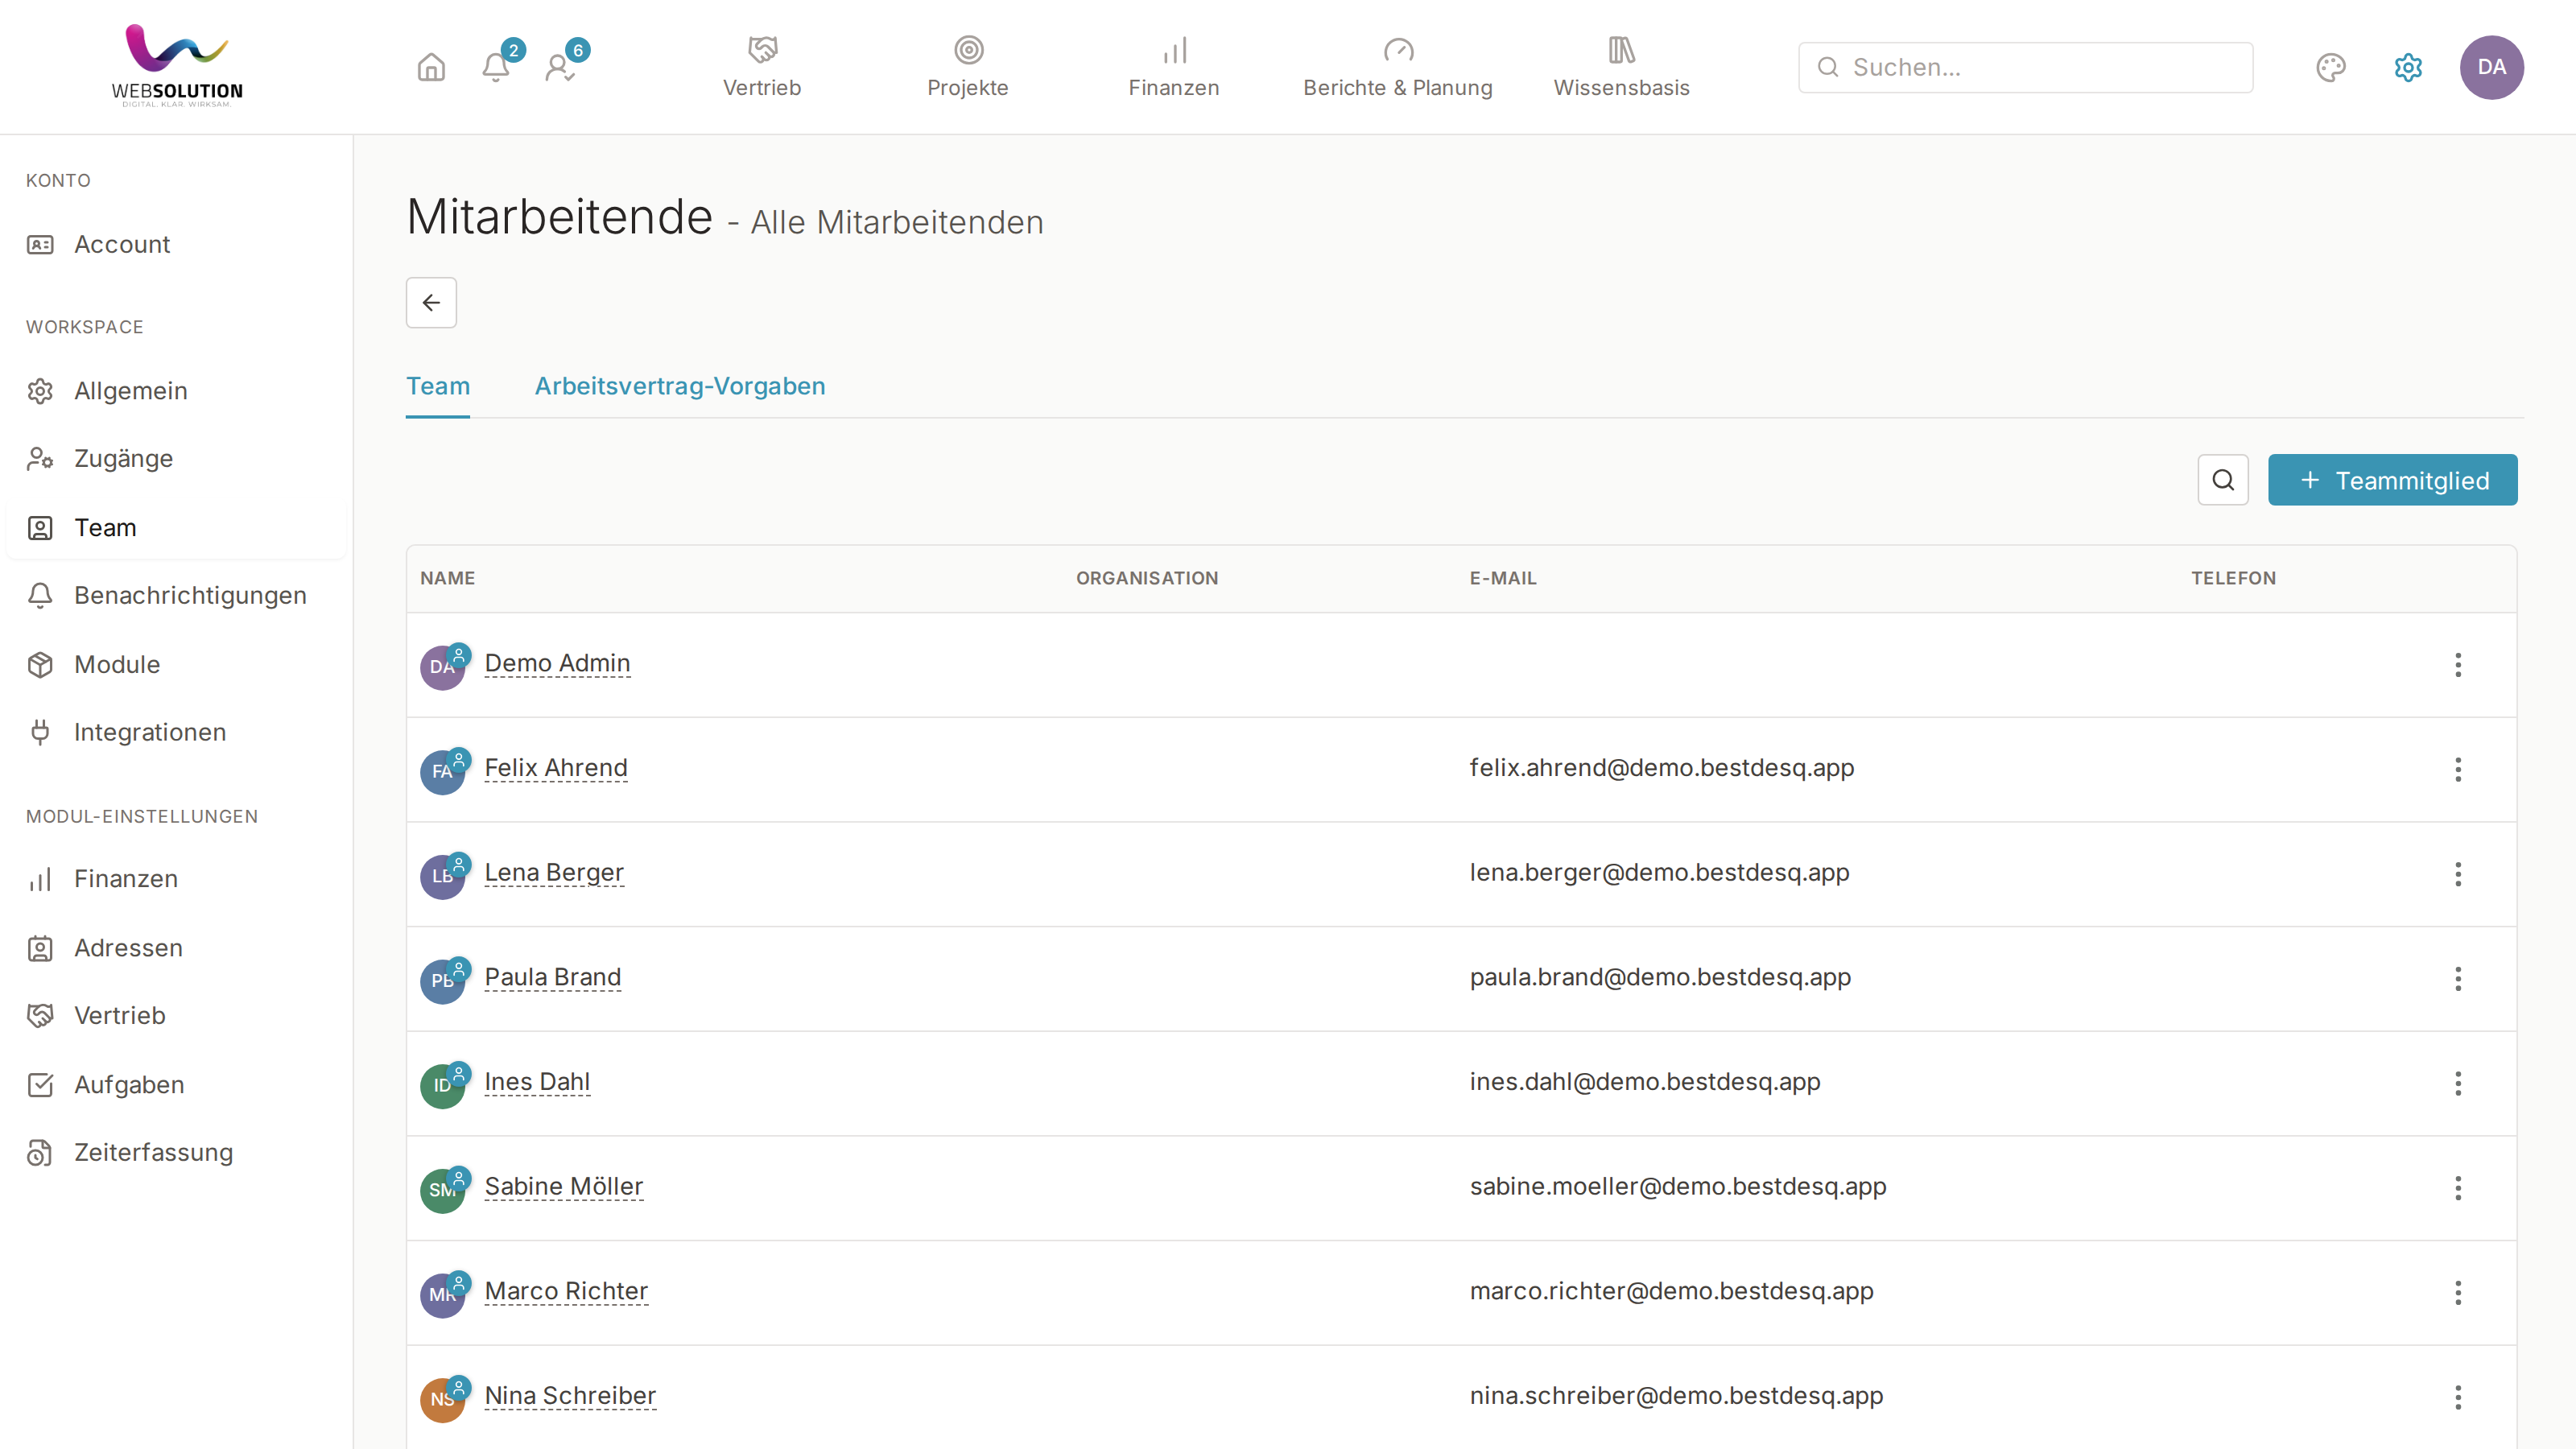The height and width of the screenshot is (1449, 2576).
Task: Open row options for Ines Dahl
Action: click(2458, 1083)
